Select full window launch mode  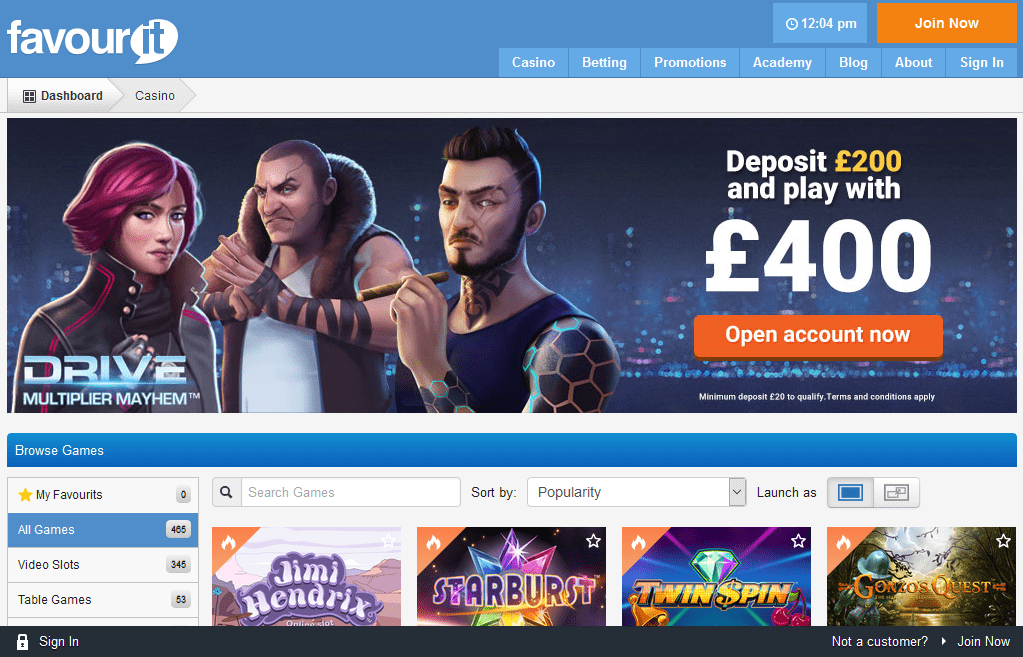coord(850,493)
